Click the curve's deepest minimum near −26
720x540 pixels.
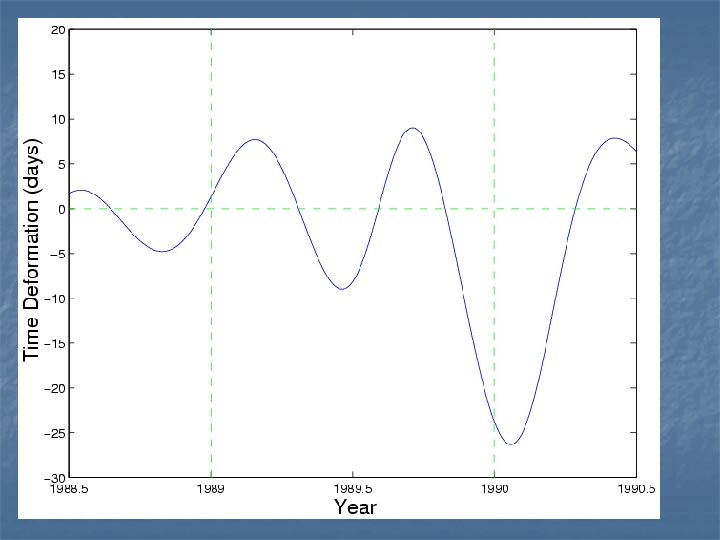tap(511, 444)
